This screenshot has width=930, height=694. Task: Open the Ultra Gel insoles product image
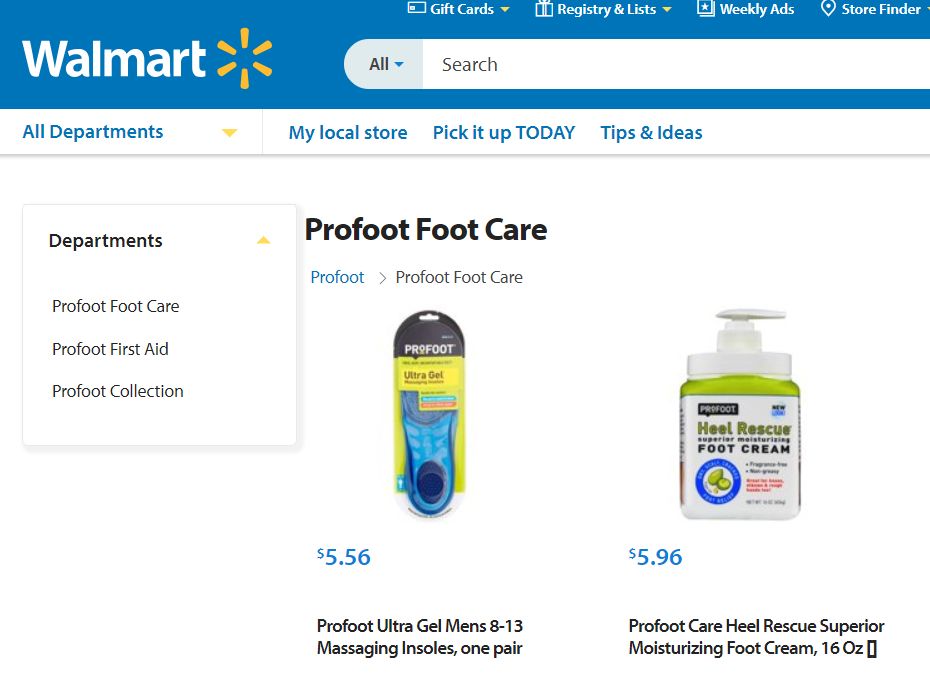click(x=429, y=415)
